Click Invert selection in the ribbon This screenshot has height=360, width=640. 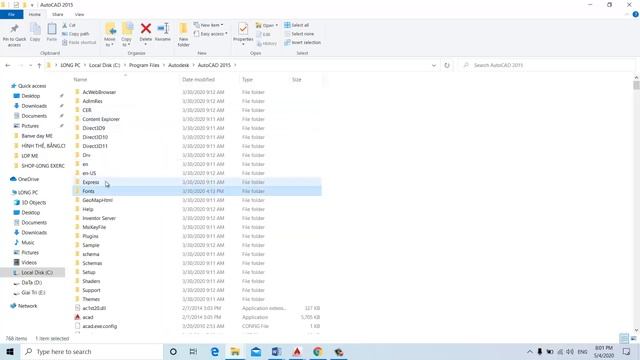point(302,42)
